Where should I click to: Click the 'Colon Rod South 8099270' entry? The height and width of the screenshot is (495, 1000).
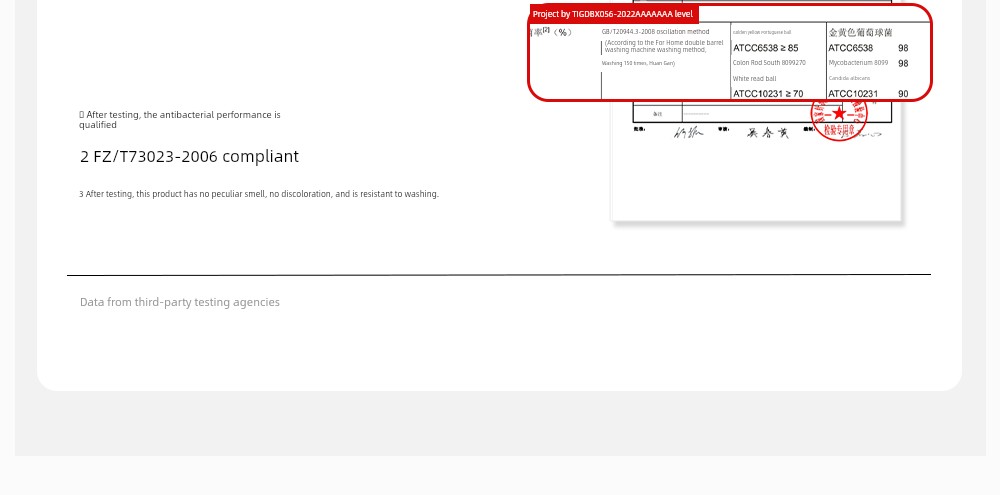click(768, 63)
